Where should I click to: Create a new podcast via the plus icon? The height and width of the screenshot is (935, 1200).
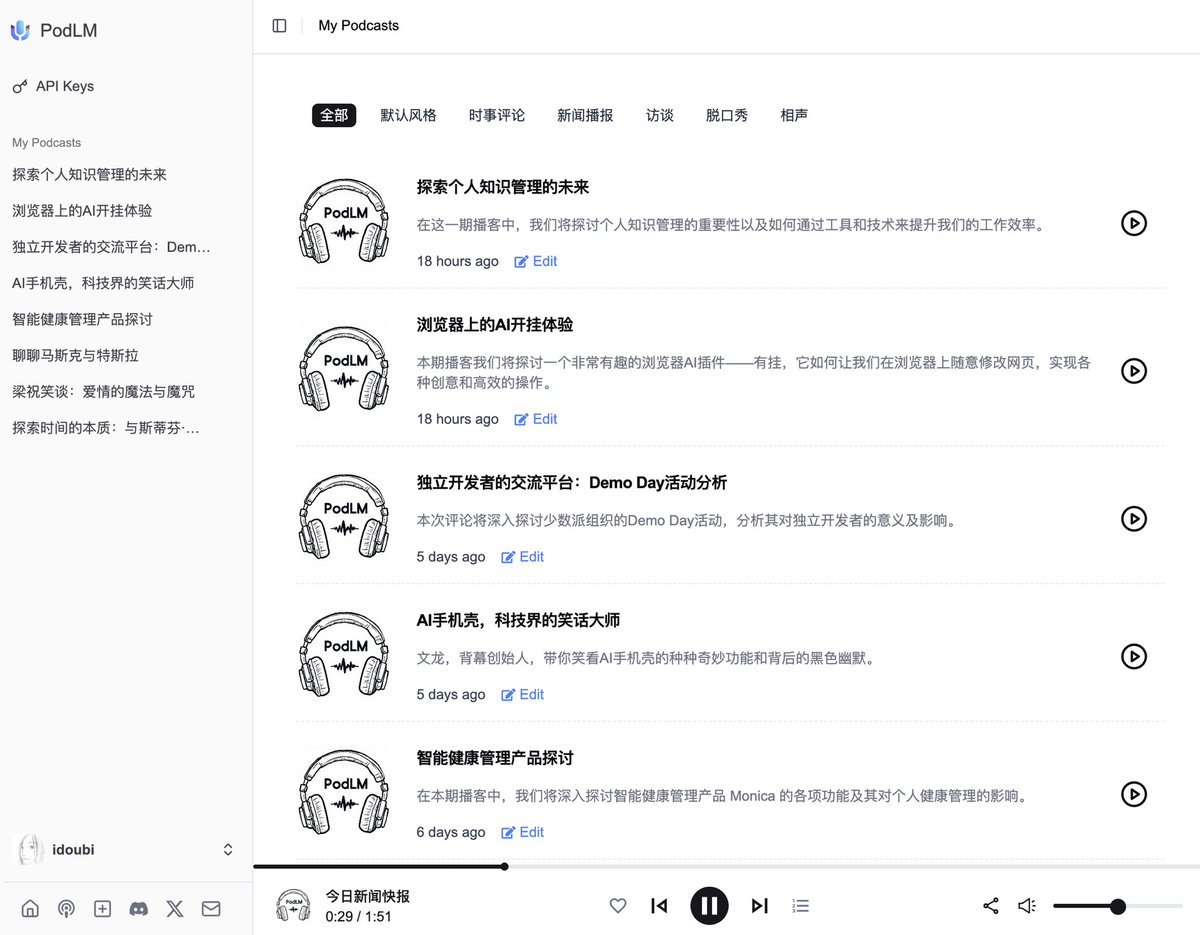coord(102,908)
